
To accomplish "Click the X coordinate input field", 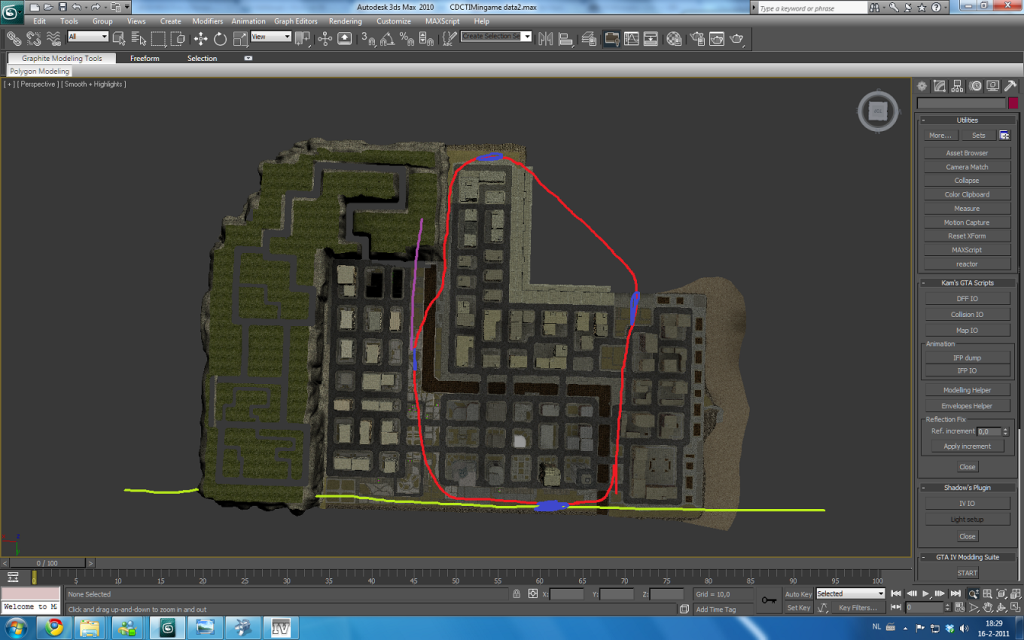I will pyautogui.click(x=566, y=594).
